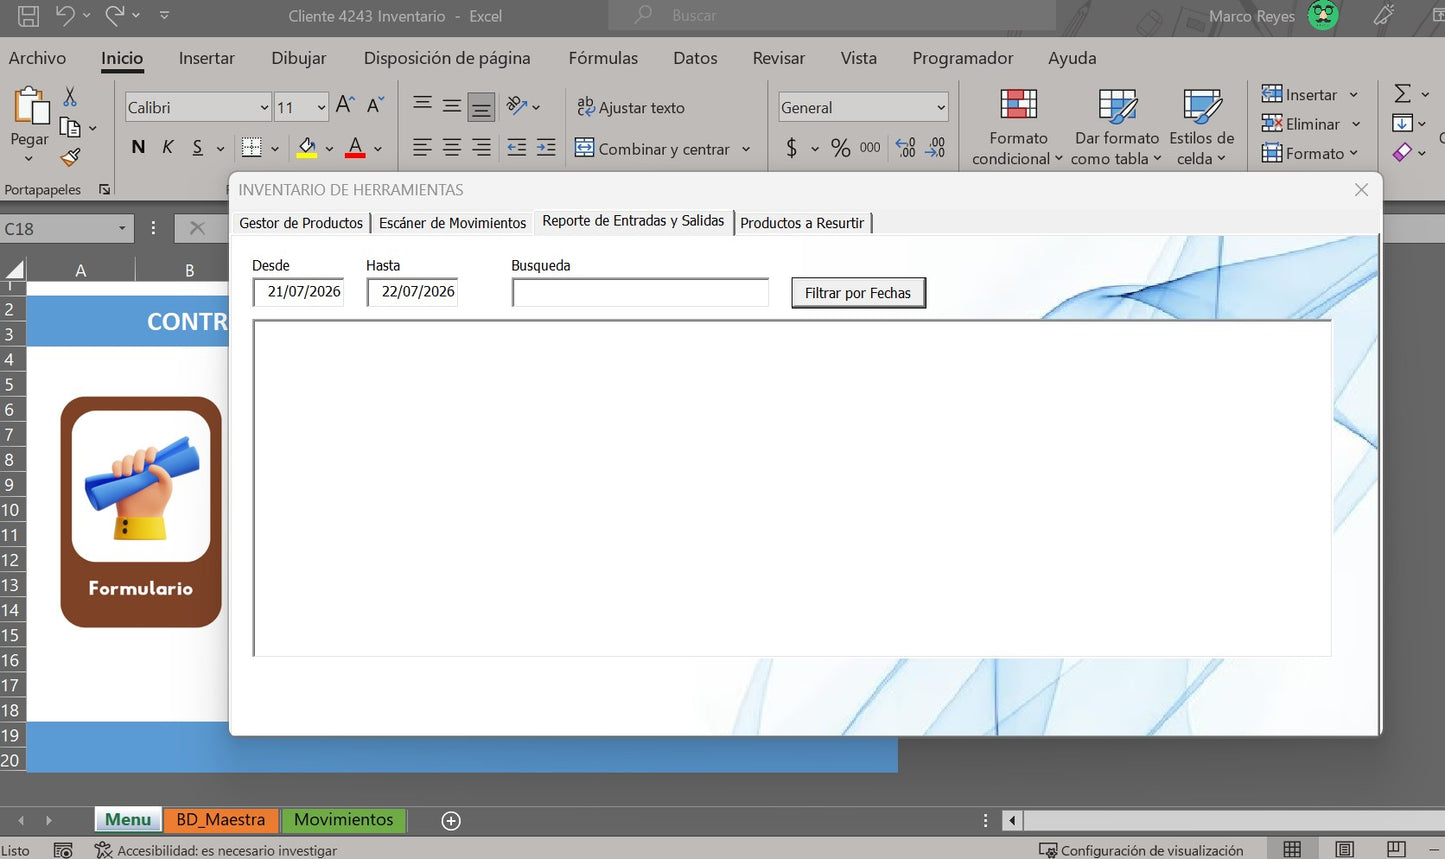Switch to the Datos ribbon tab
1445x859 pixels.
(695, 58)
